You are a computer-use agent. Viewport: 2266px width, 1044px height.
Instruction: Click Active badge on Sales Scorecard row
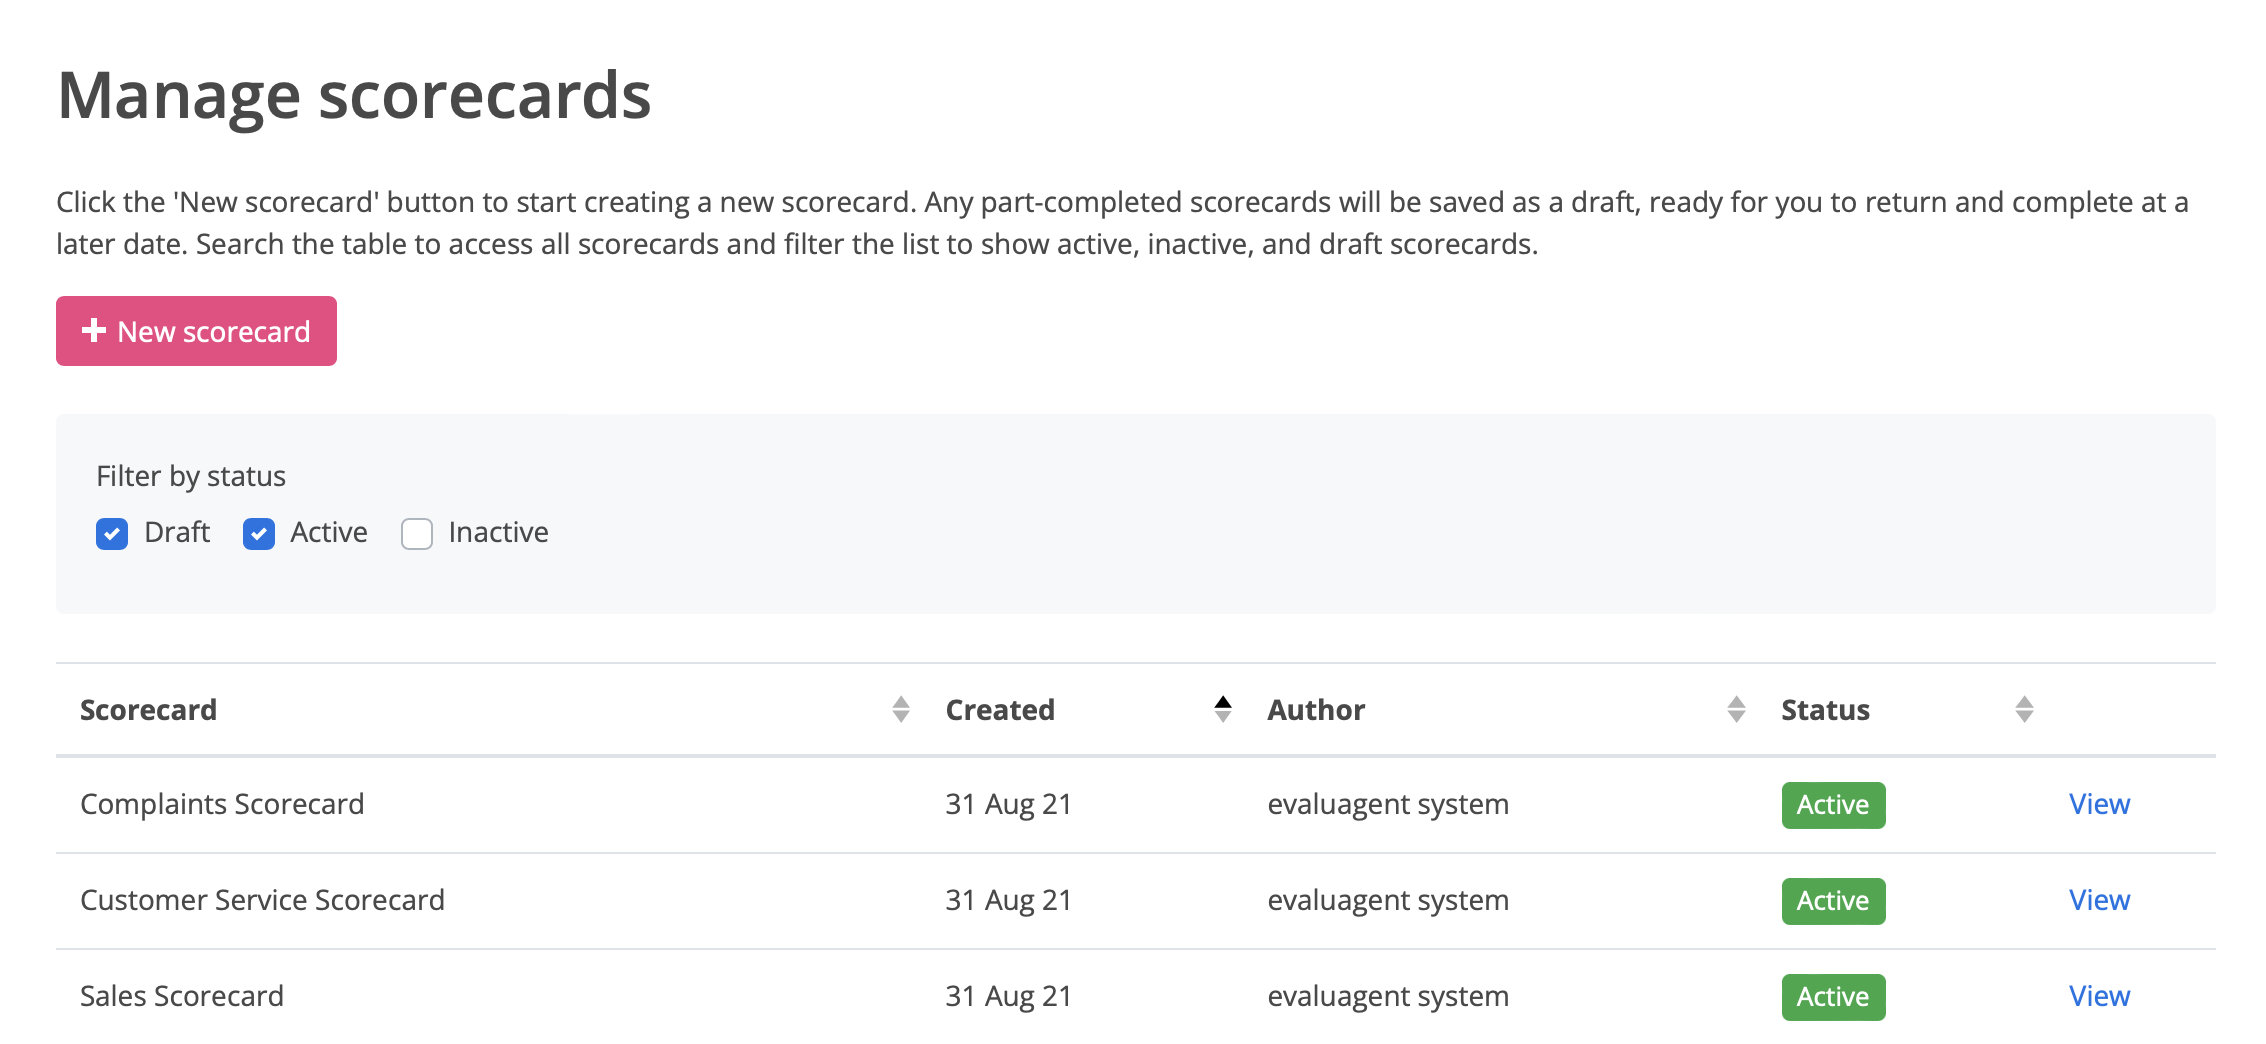coord(1833,997)
